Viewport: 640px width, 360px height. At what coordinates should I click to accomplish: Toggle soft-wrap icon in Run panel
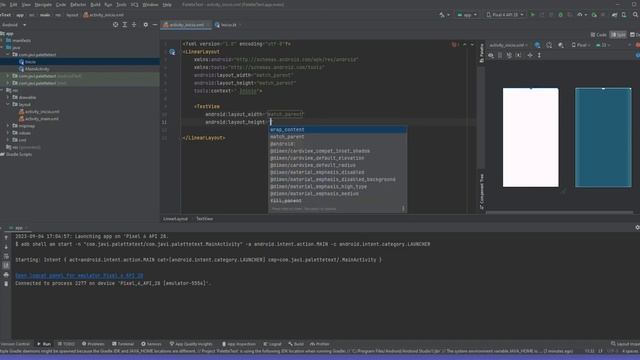click(6, 256)
